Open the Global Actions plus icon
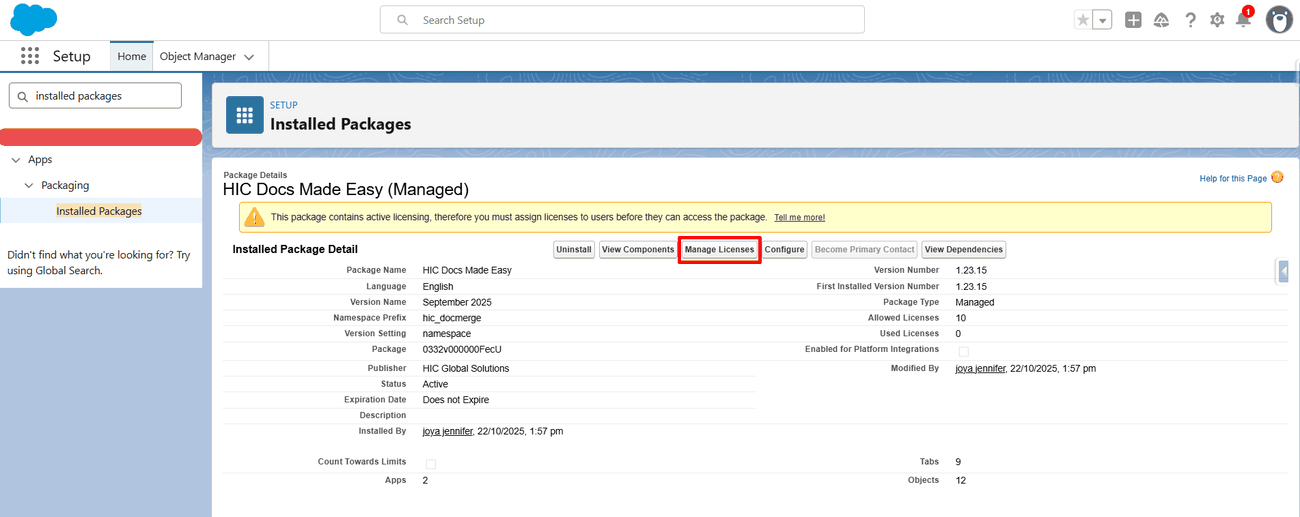1300x517 pixels. 1133,20
